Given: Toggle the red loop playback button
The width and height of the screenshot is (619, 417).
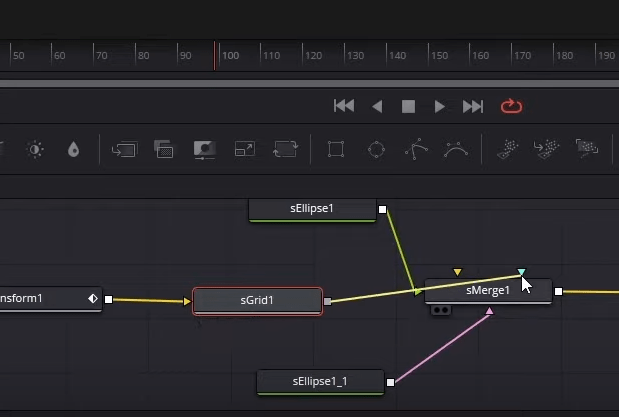Looking at the screenshot, I should click(511, 106).
